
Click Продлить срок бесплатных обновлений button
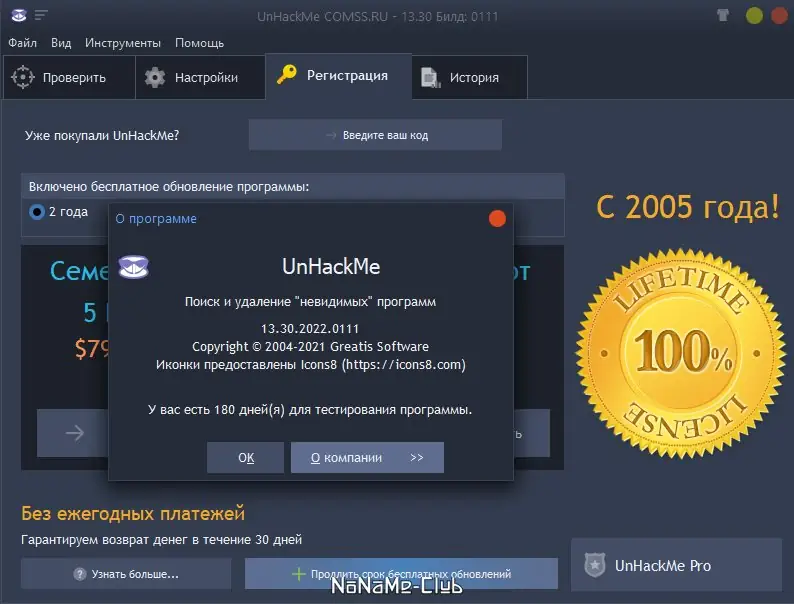[401, 574]
